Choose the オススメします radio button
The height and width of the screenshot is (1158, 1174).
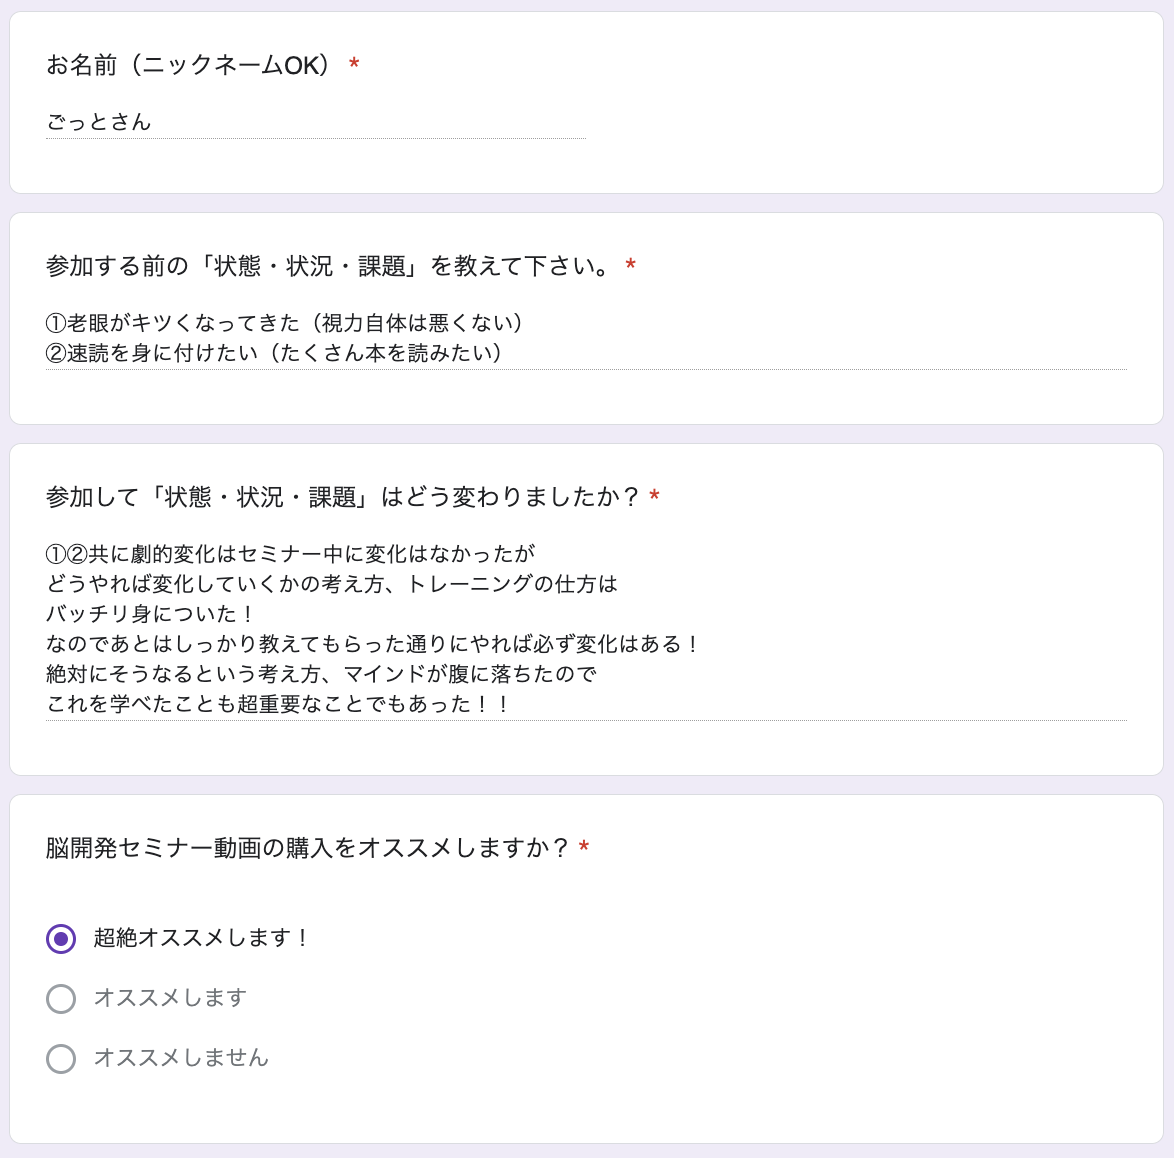click(61, 999)
